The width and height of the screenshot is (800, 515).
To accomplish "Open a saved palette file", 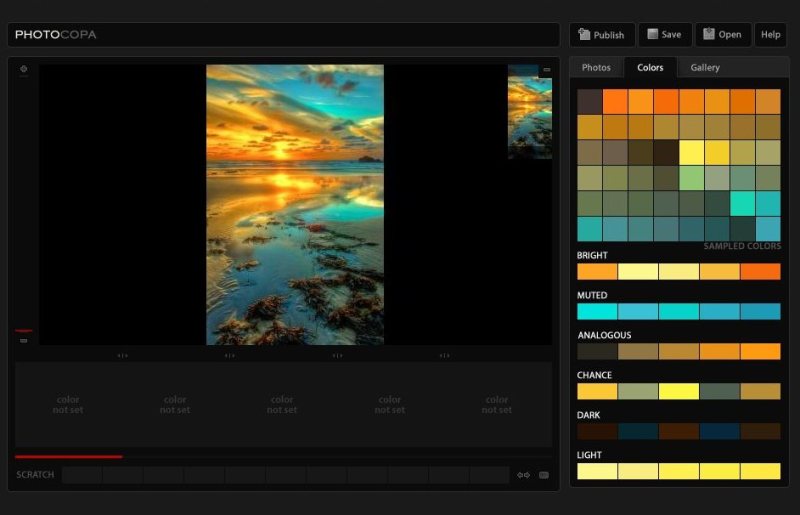I will tap(722, 35).
